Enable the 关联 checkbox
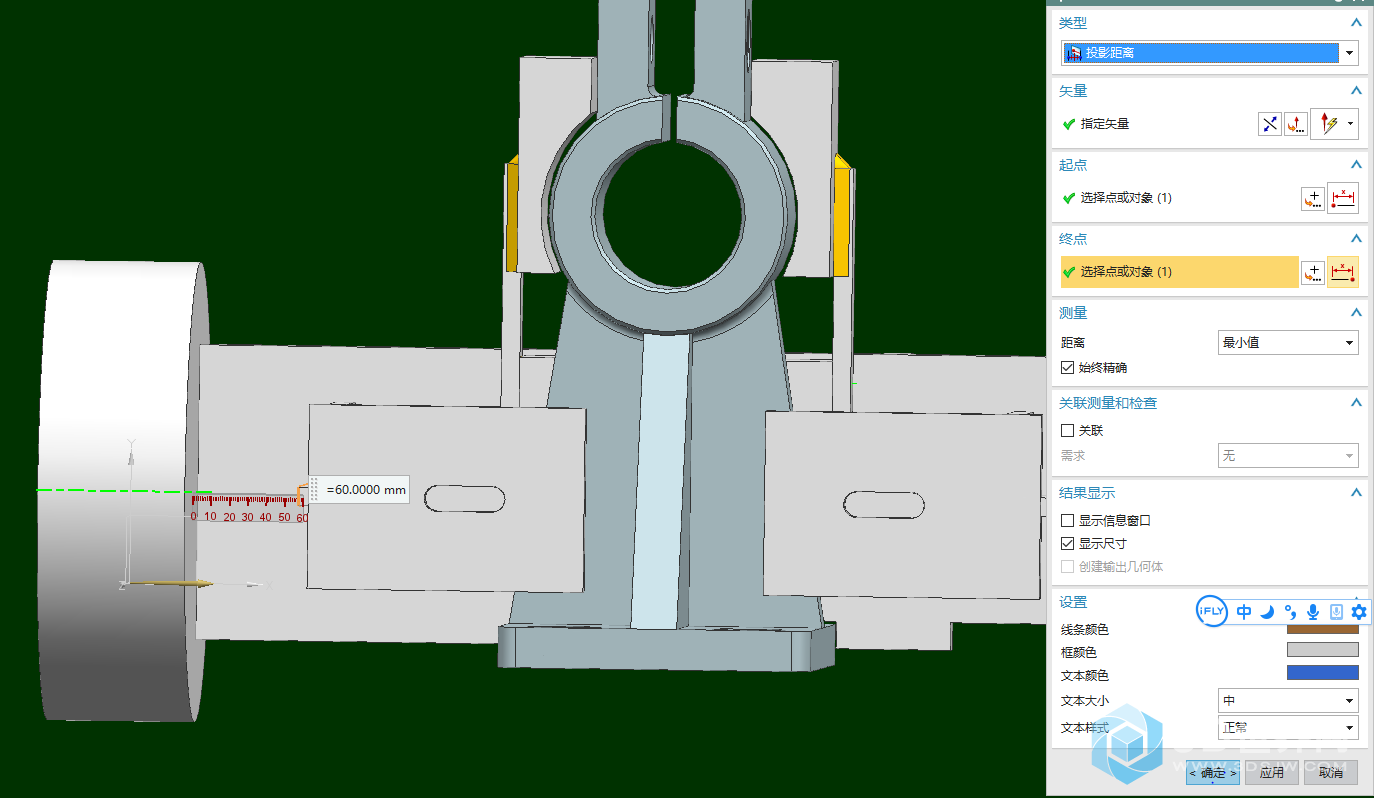 1067,431
